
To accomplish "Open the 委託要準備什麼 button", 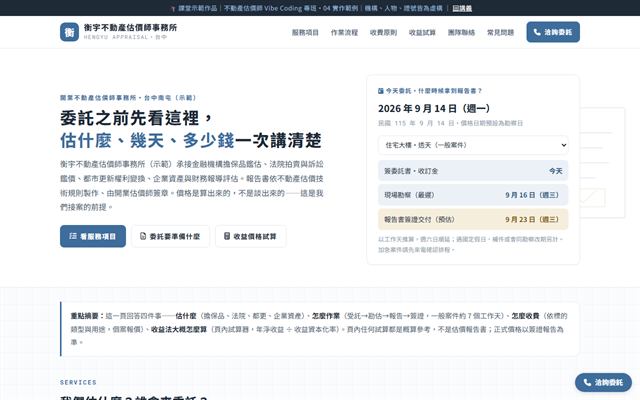I will [170, 236].
